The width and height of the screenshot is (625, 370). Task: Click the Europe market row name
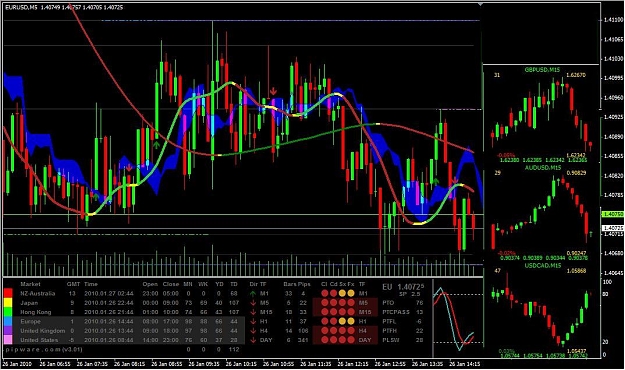[x=30, y=321]
